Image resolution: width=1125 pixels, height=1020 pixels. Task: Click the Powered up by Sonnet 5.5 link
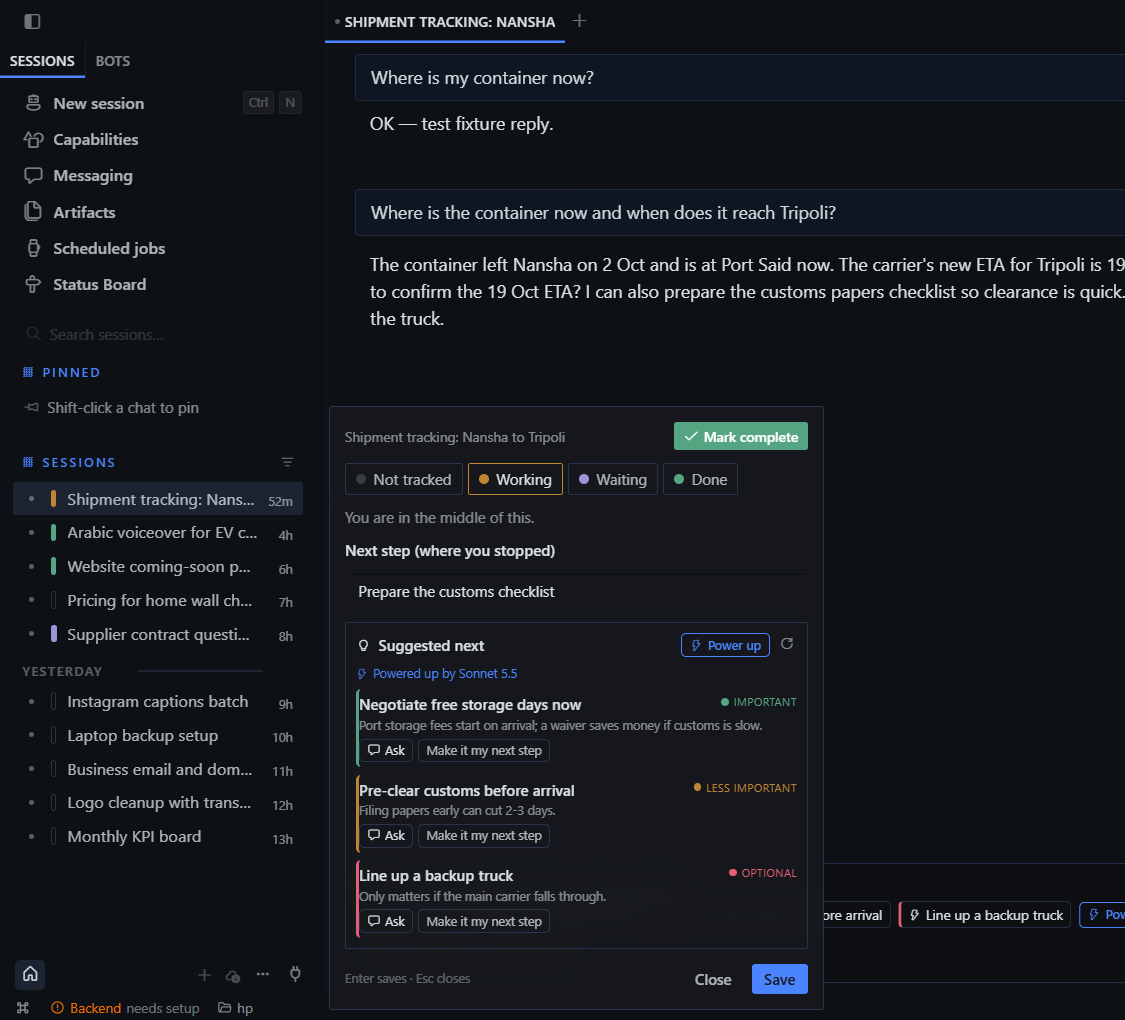pos(437,674)
